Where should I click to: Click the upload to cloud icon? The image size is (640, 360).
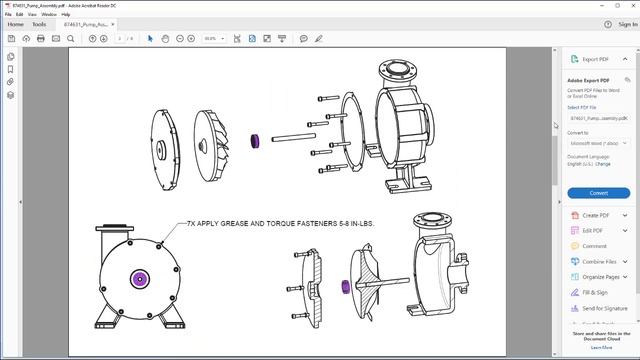pyautogui.click(x=26, y=39)
